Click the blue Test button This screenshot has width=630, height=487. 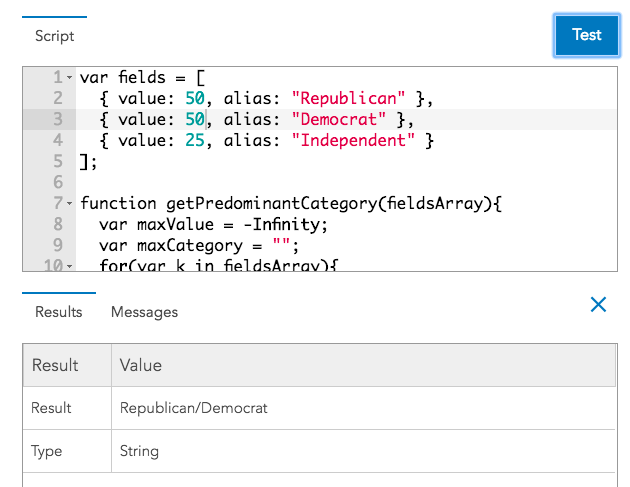click(x=587, y=35)
